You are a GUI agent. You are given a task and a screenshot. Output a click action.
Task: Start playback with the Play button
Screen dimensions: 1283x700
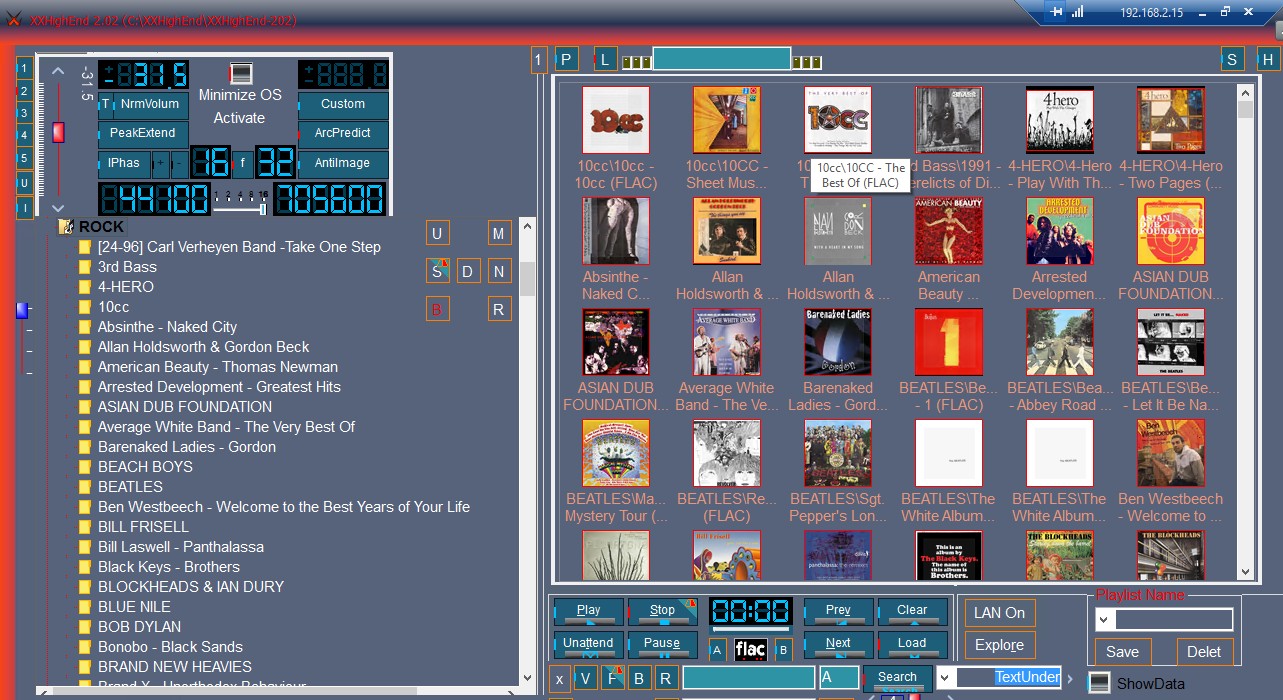[588, 610]
